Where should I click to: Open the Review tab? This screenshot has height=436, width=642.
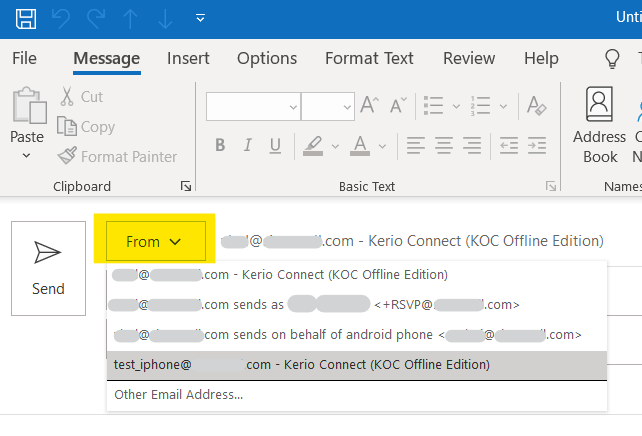[469, 58]
